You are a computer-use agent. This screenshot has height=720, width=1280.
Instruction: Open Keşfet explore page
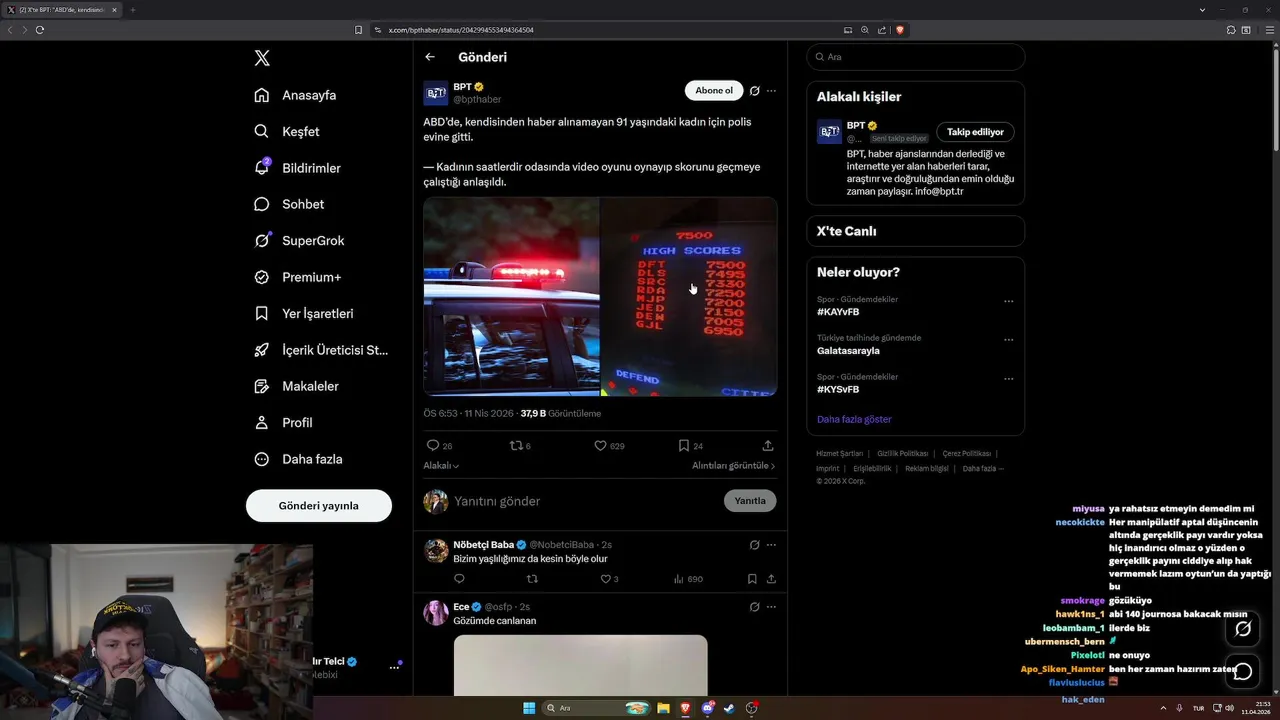(287, 131)
